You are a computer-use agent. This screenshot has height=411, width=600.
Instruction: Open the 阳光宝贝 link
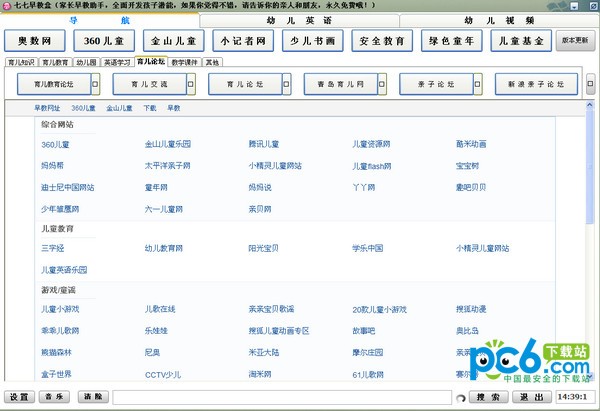(263, 248)
